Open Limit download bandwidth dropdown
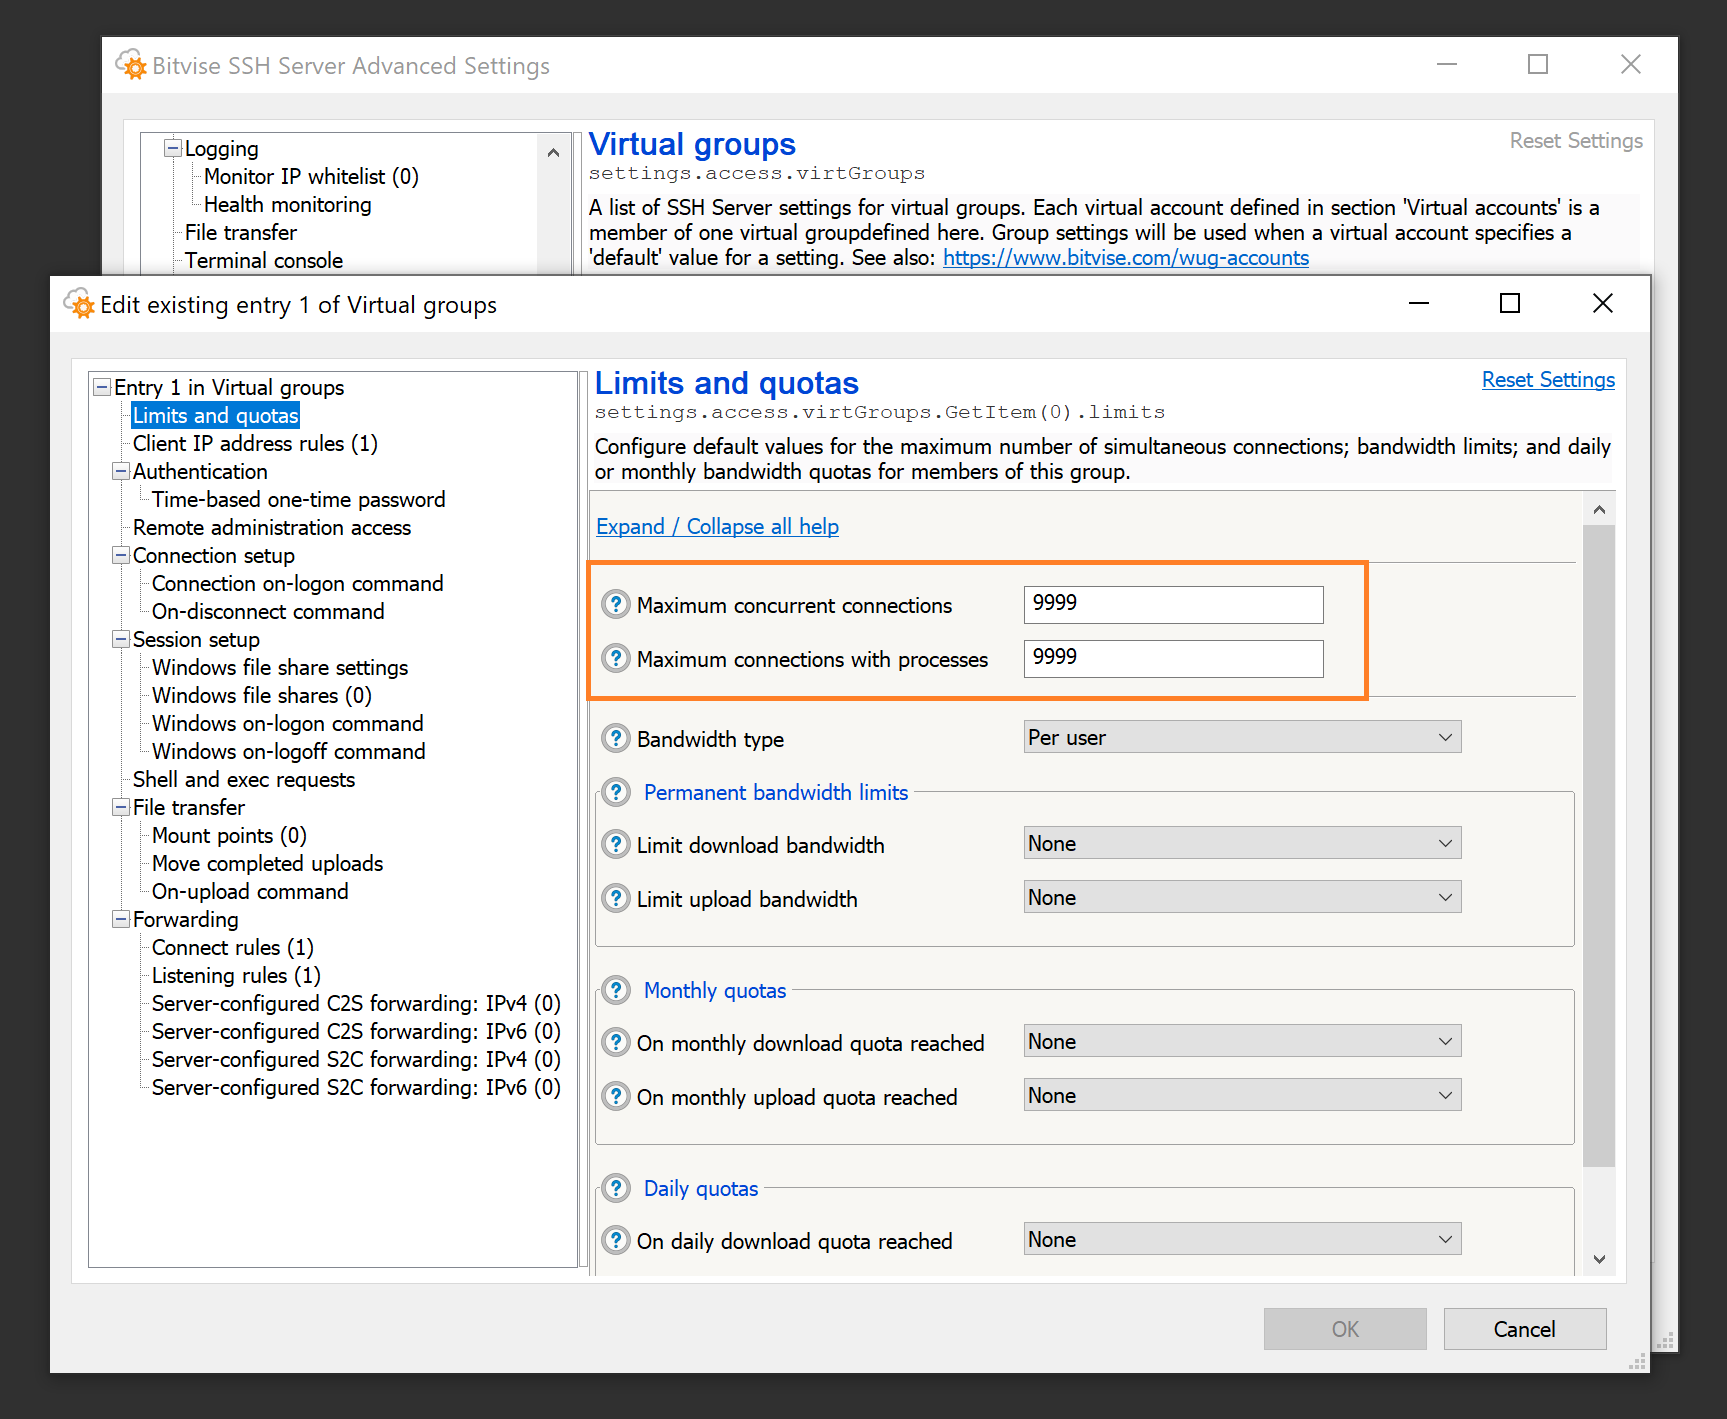 (1241, 843)
